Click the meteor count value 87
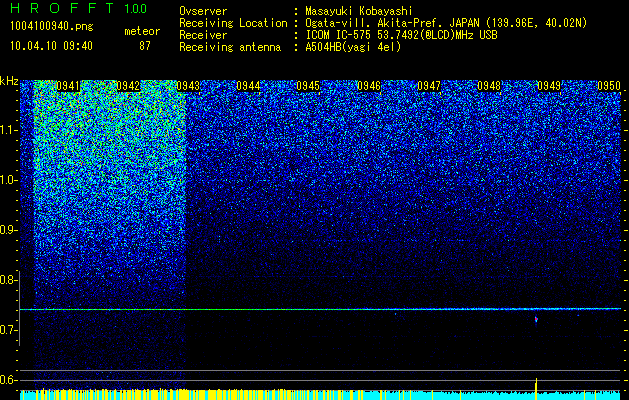 144,46
